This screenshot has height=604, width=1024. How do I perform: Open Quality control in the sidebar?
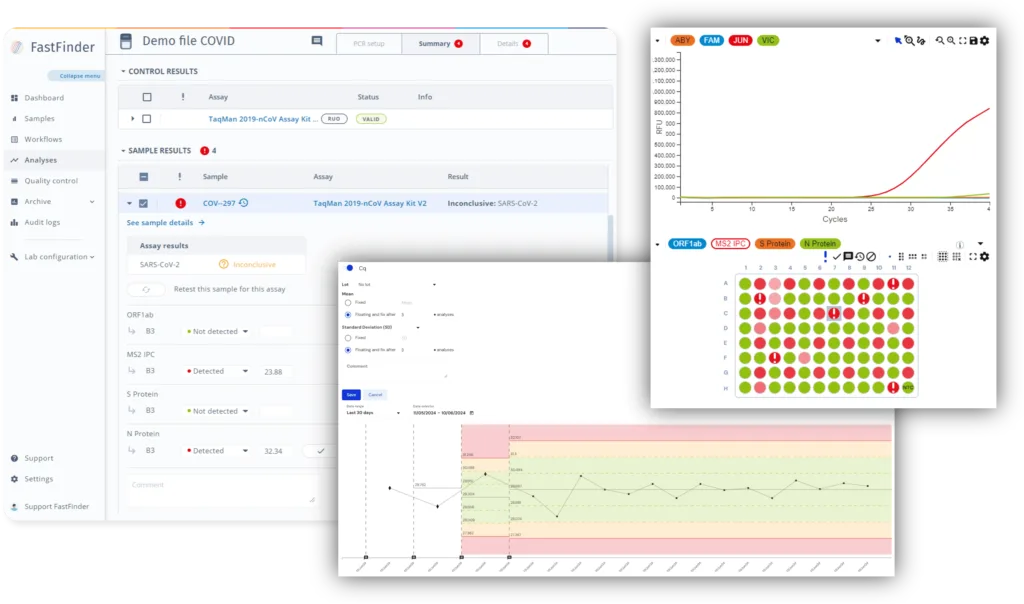[51, 181]
